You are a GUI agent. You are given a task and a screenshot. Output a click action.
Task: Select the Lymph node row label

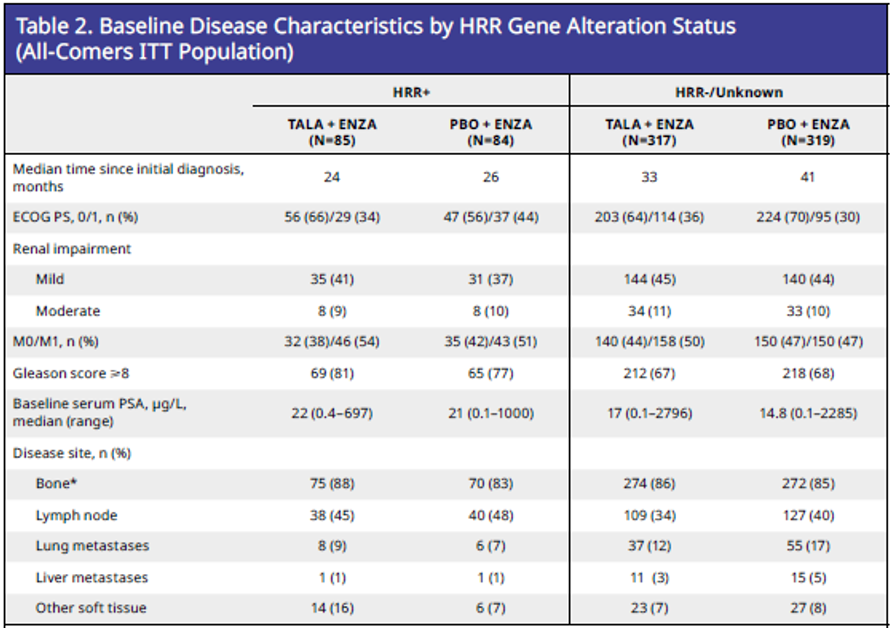point(76,515)
